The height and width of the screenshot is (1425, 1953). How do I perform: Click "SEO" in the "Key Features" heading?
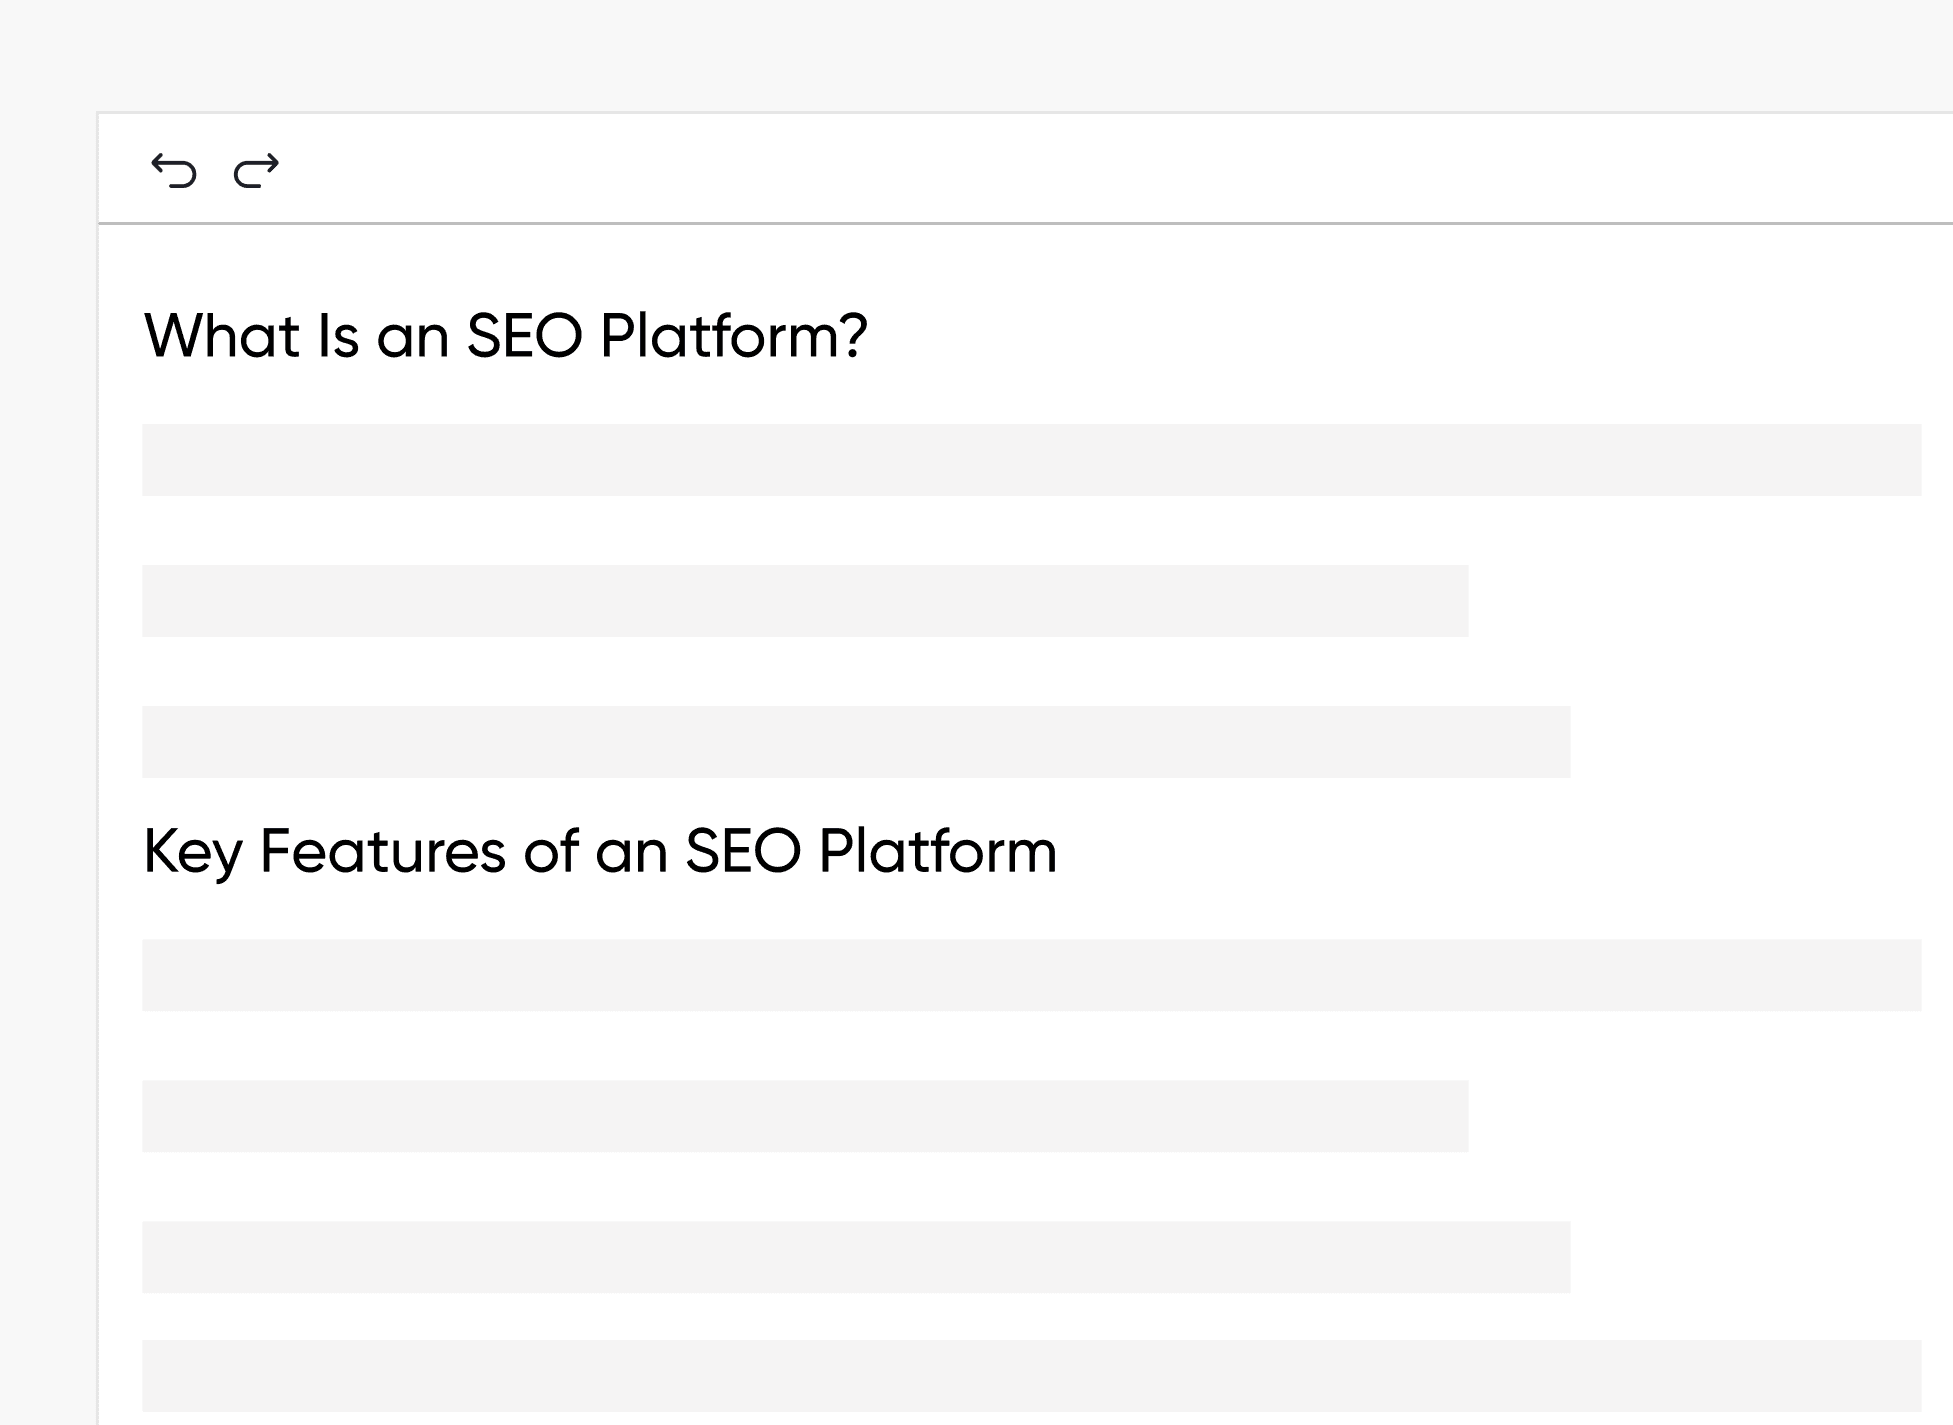(x=743, y=852)
